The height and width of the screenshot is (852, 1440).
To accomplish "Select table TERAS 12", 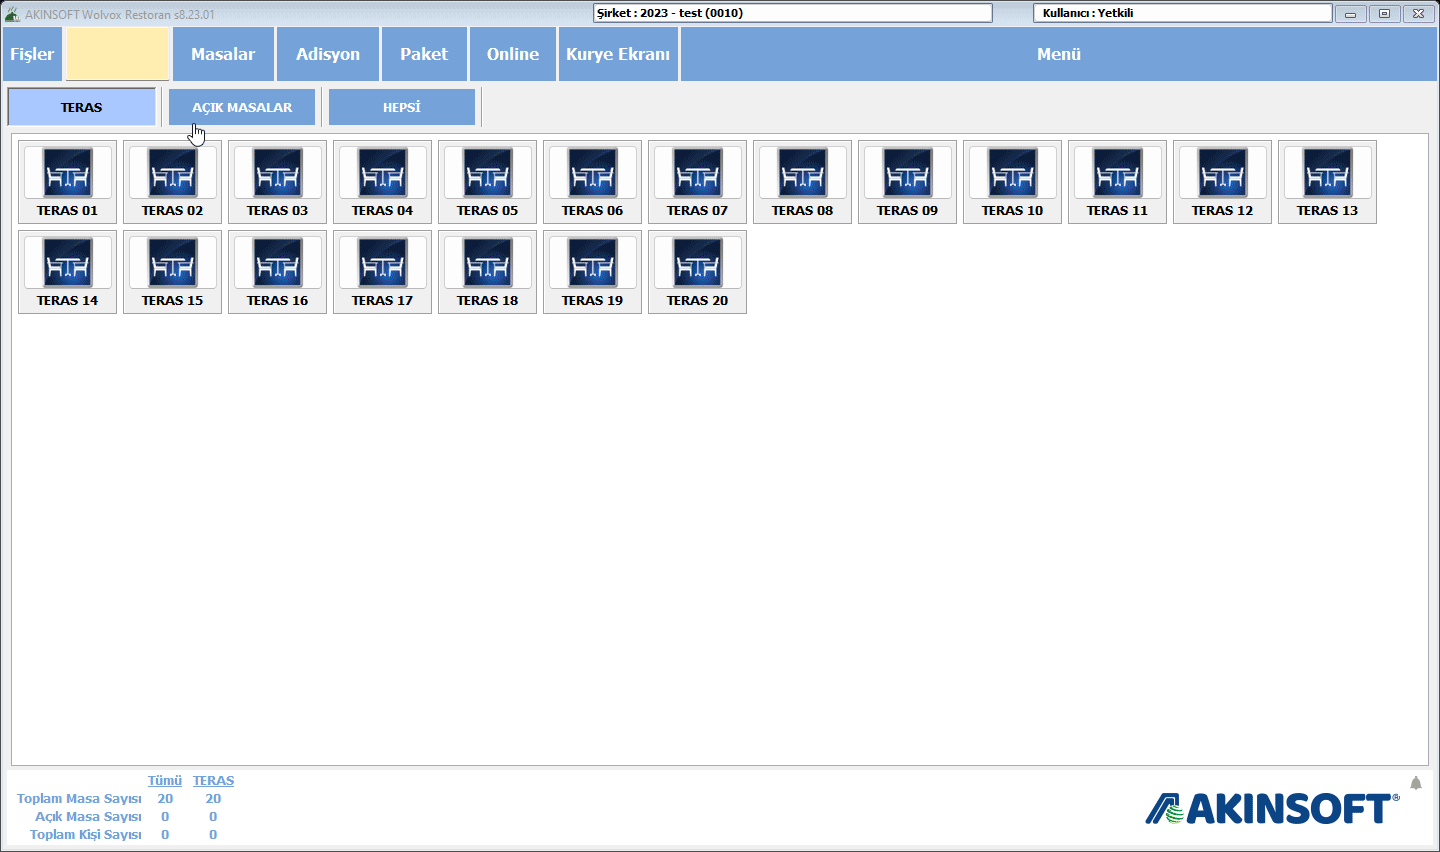I will 1222,182.
